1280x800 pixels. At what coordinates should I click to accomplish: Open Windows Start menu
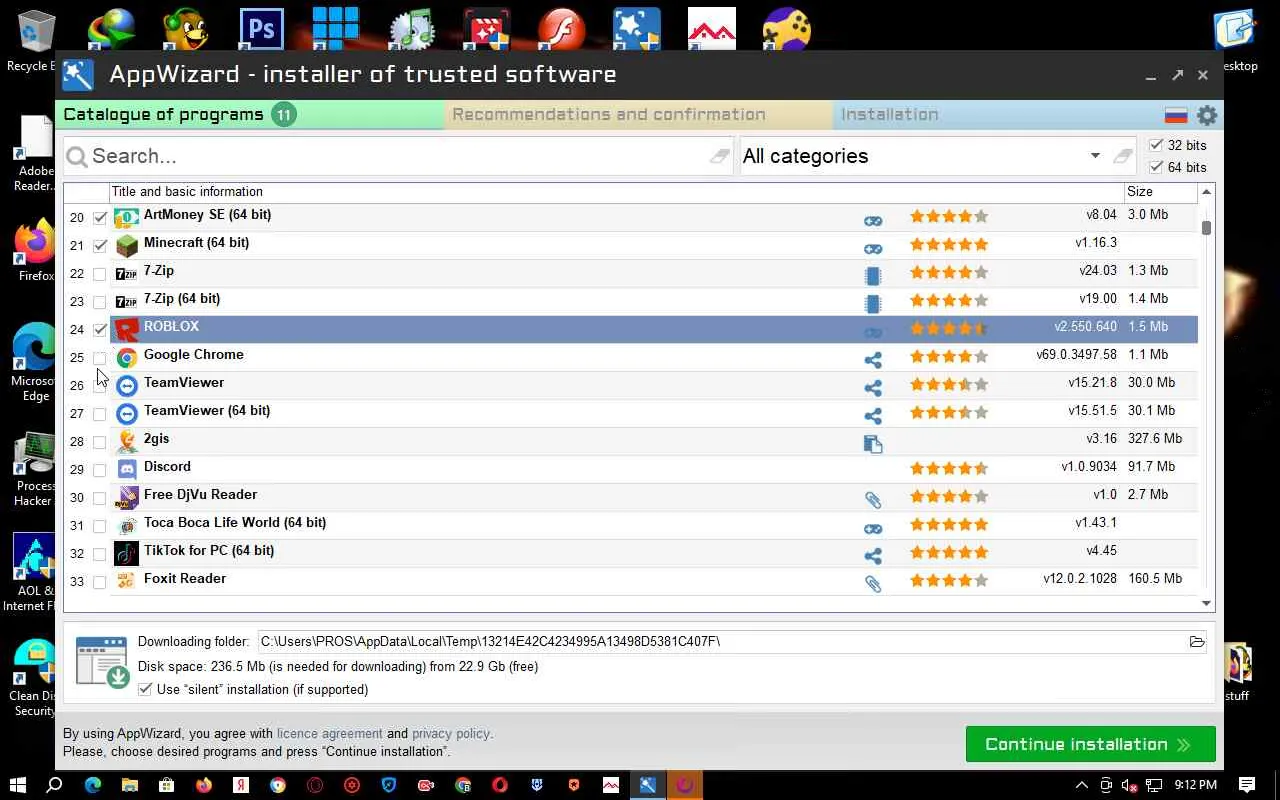(18, 785)
